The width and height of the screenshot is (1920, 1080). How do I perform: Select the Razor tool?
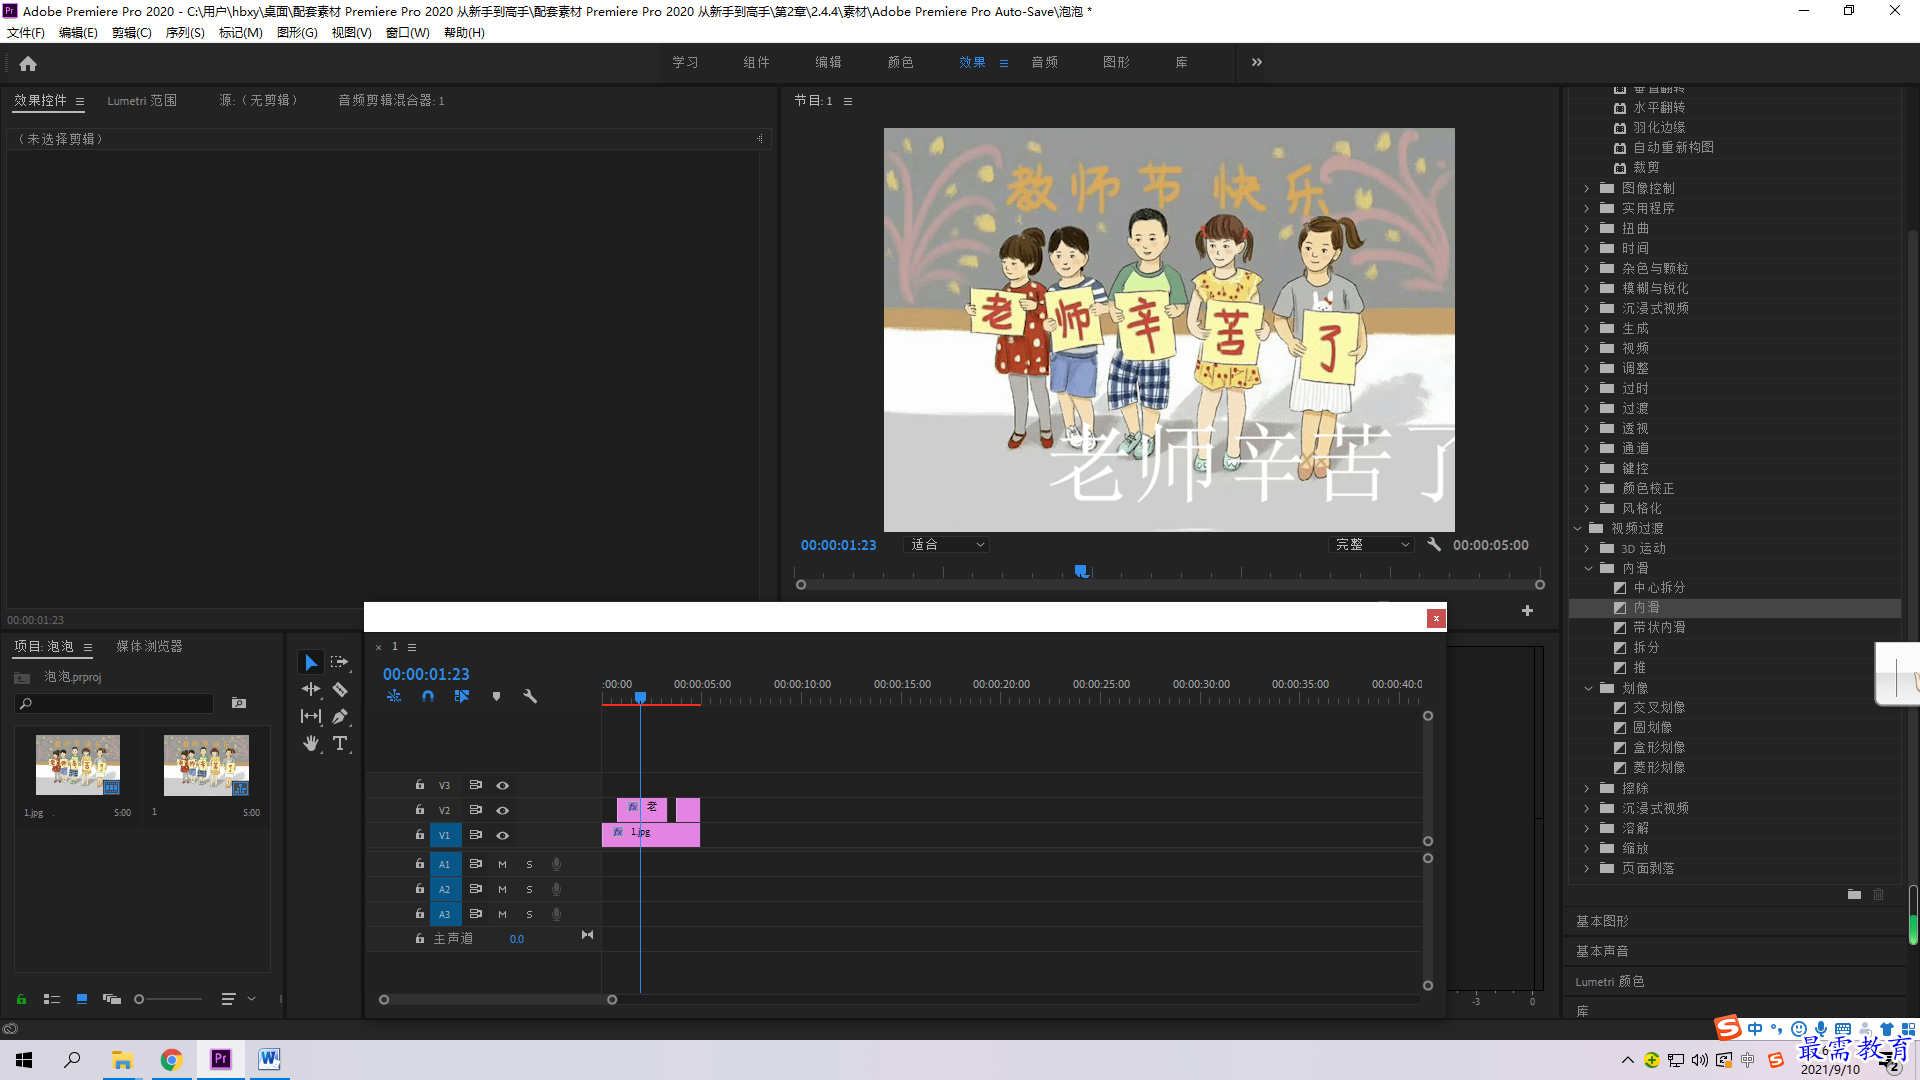point(340,689)
